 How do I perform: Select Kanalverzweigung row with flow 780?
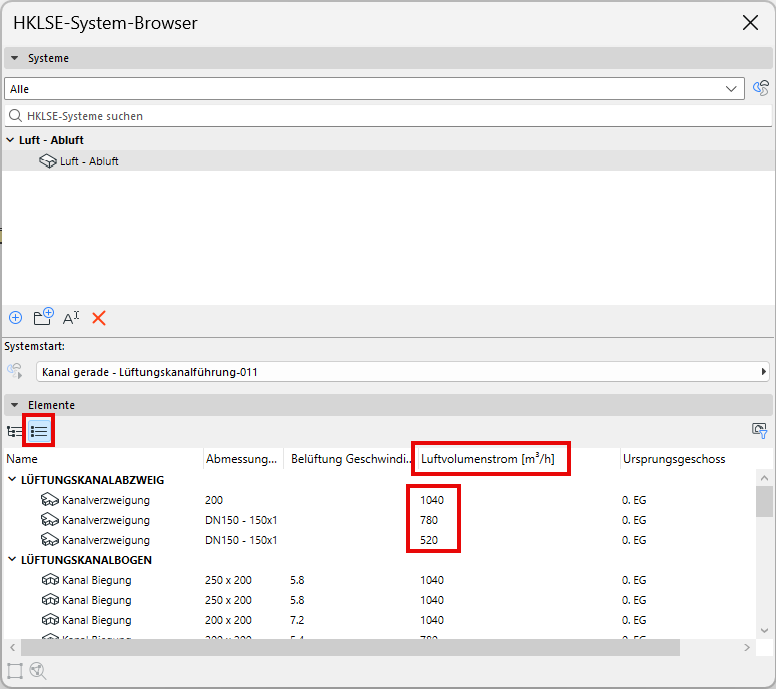pos(379,520)
